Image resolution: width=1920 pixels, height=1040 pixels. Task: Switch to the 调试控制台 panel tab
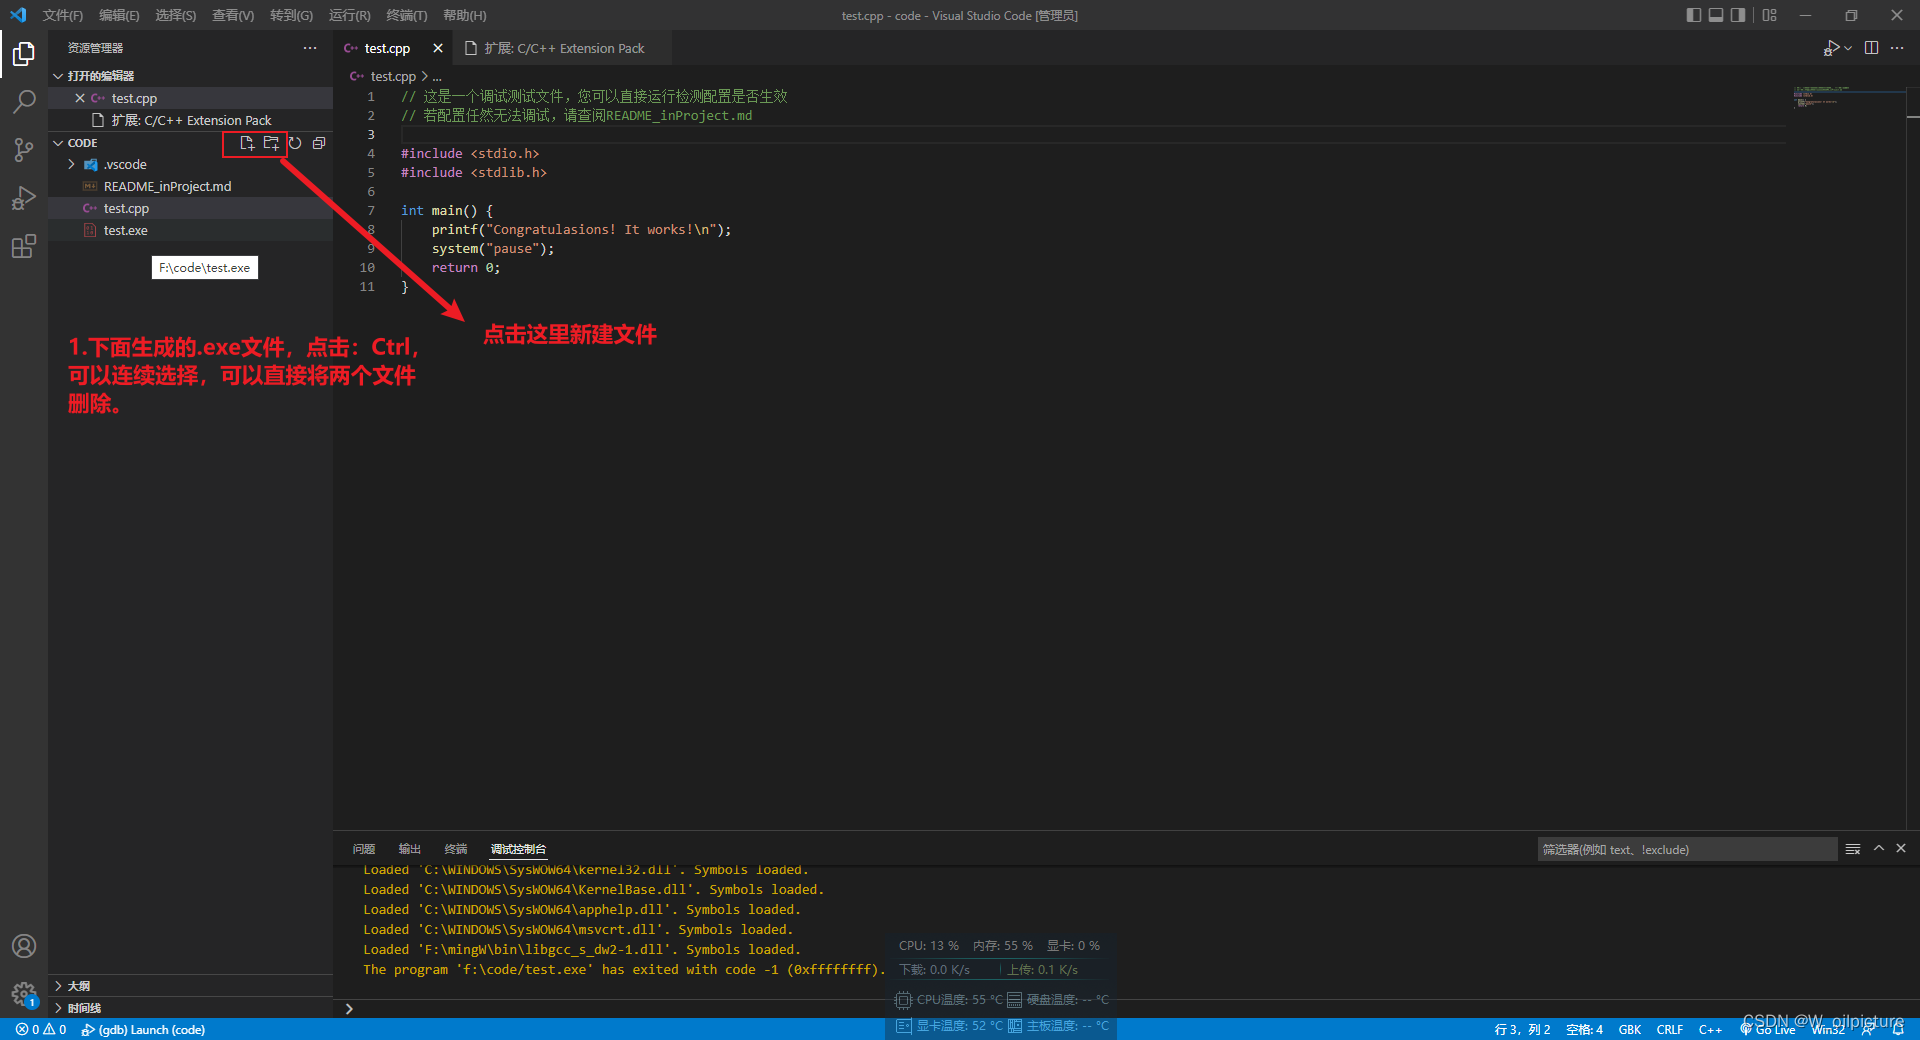point(518,849)
